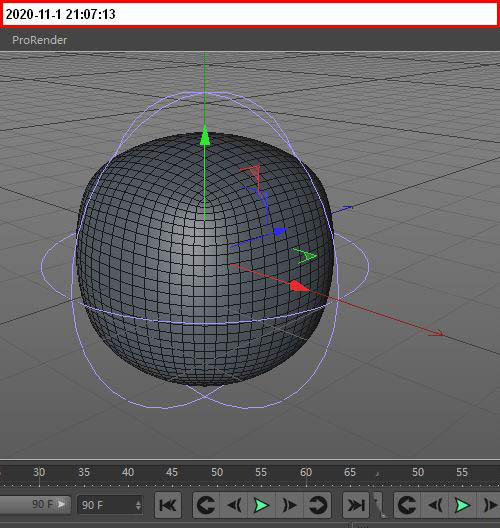This screenshot has width=500, height=528.
Task: Play forwards using right-hand green play button
Action: point(462,505)
